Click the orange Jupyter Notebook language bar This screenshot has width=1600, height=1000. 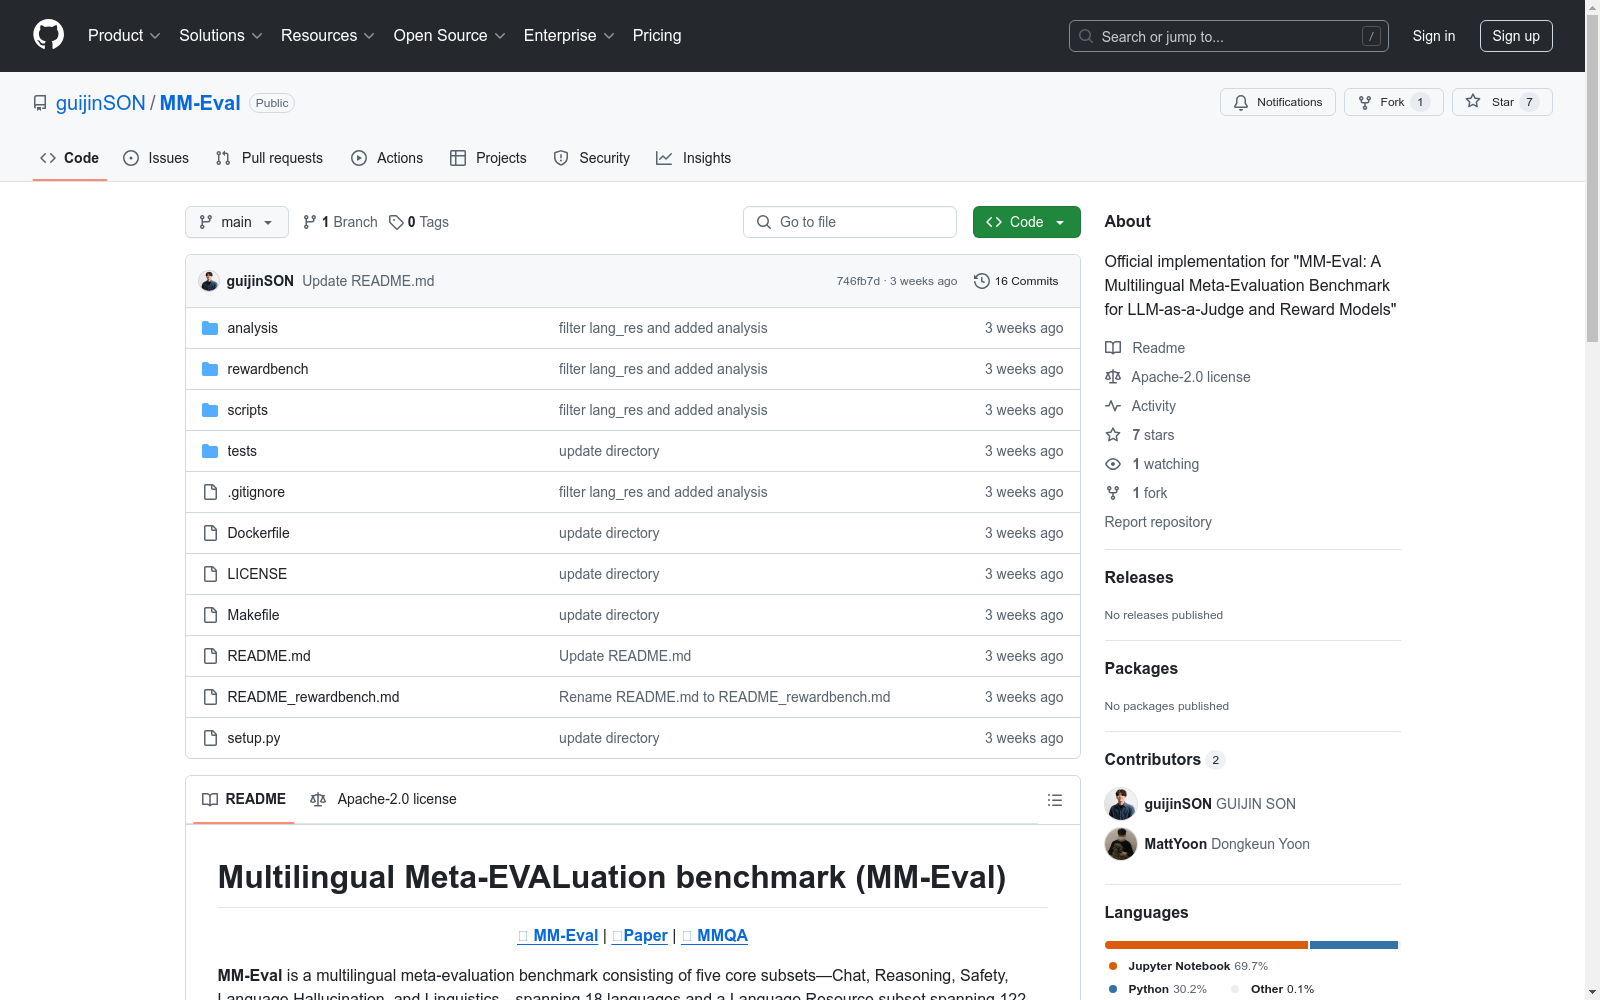[1206, 945]
